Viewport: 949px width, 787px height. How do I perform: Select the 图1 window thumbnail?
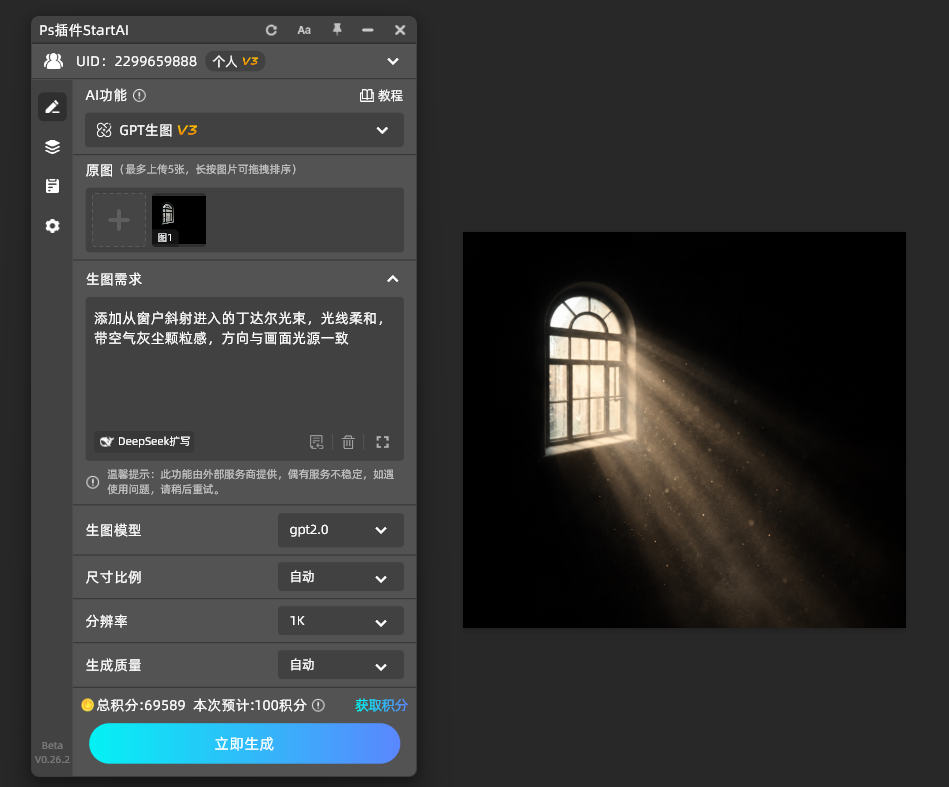(179, 220)
